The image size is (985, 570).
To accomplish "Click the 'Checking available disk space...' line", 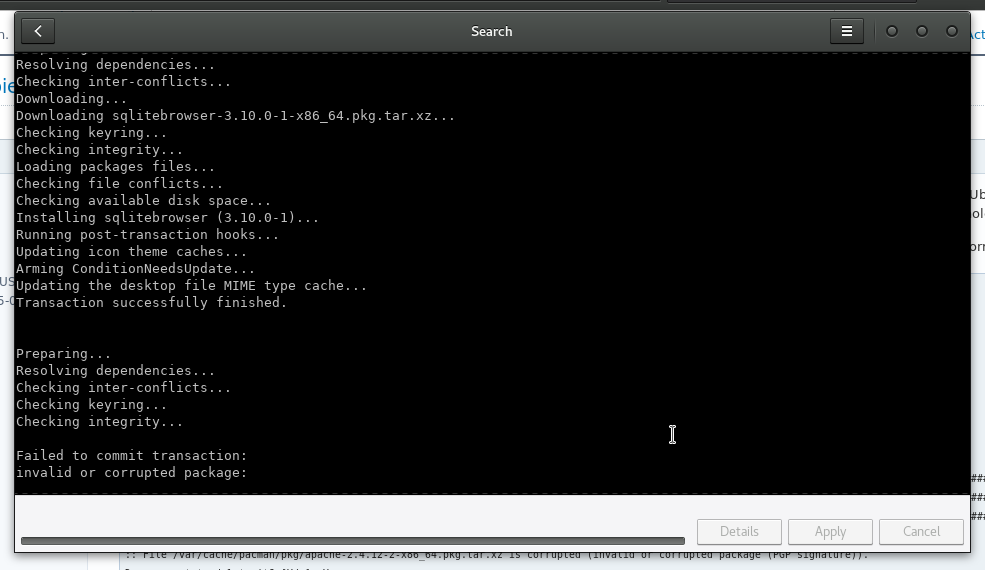I will point(143,201).
